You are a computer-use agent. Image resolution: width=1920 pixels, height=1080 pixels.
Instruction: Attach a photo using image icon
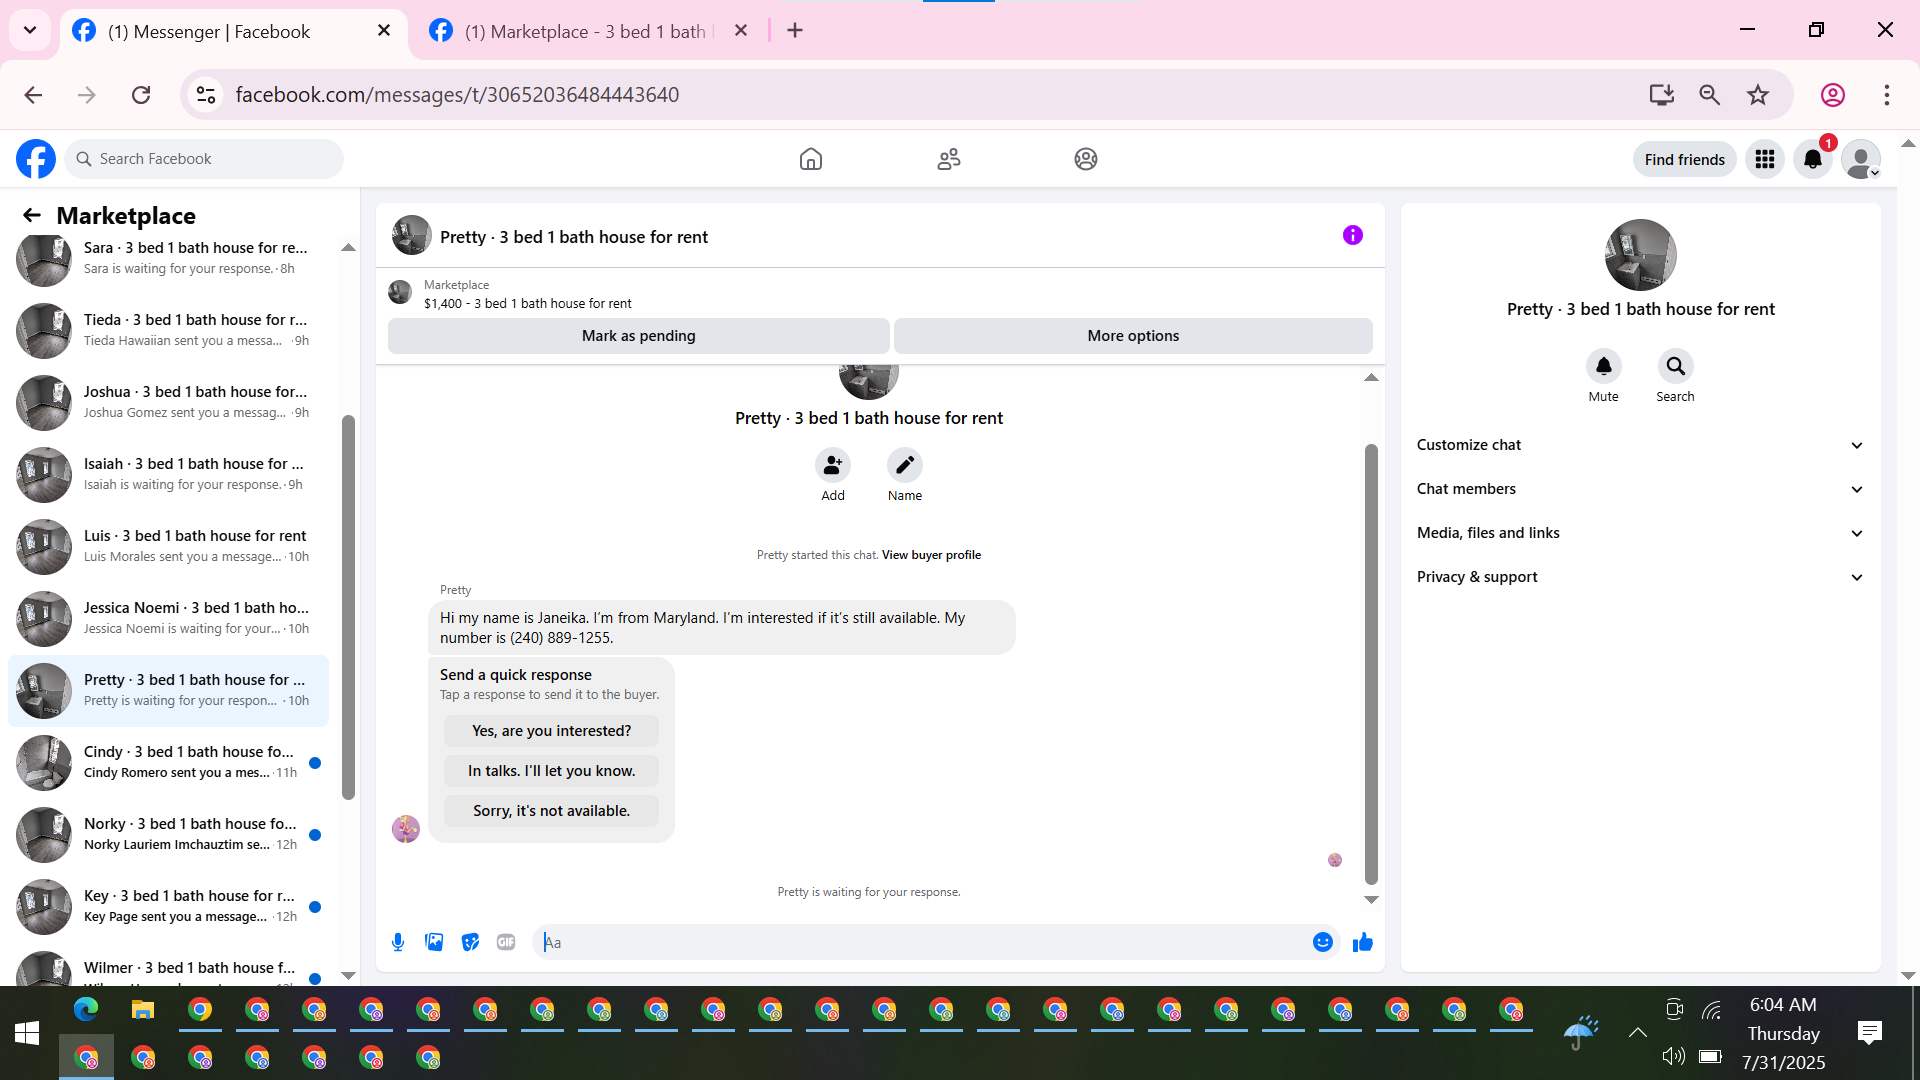pyautogui.click(x=434, y=942)
